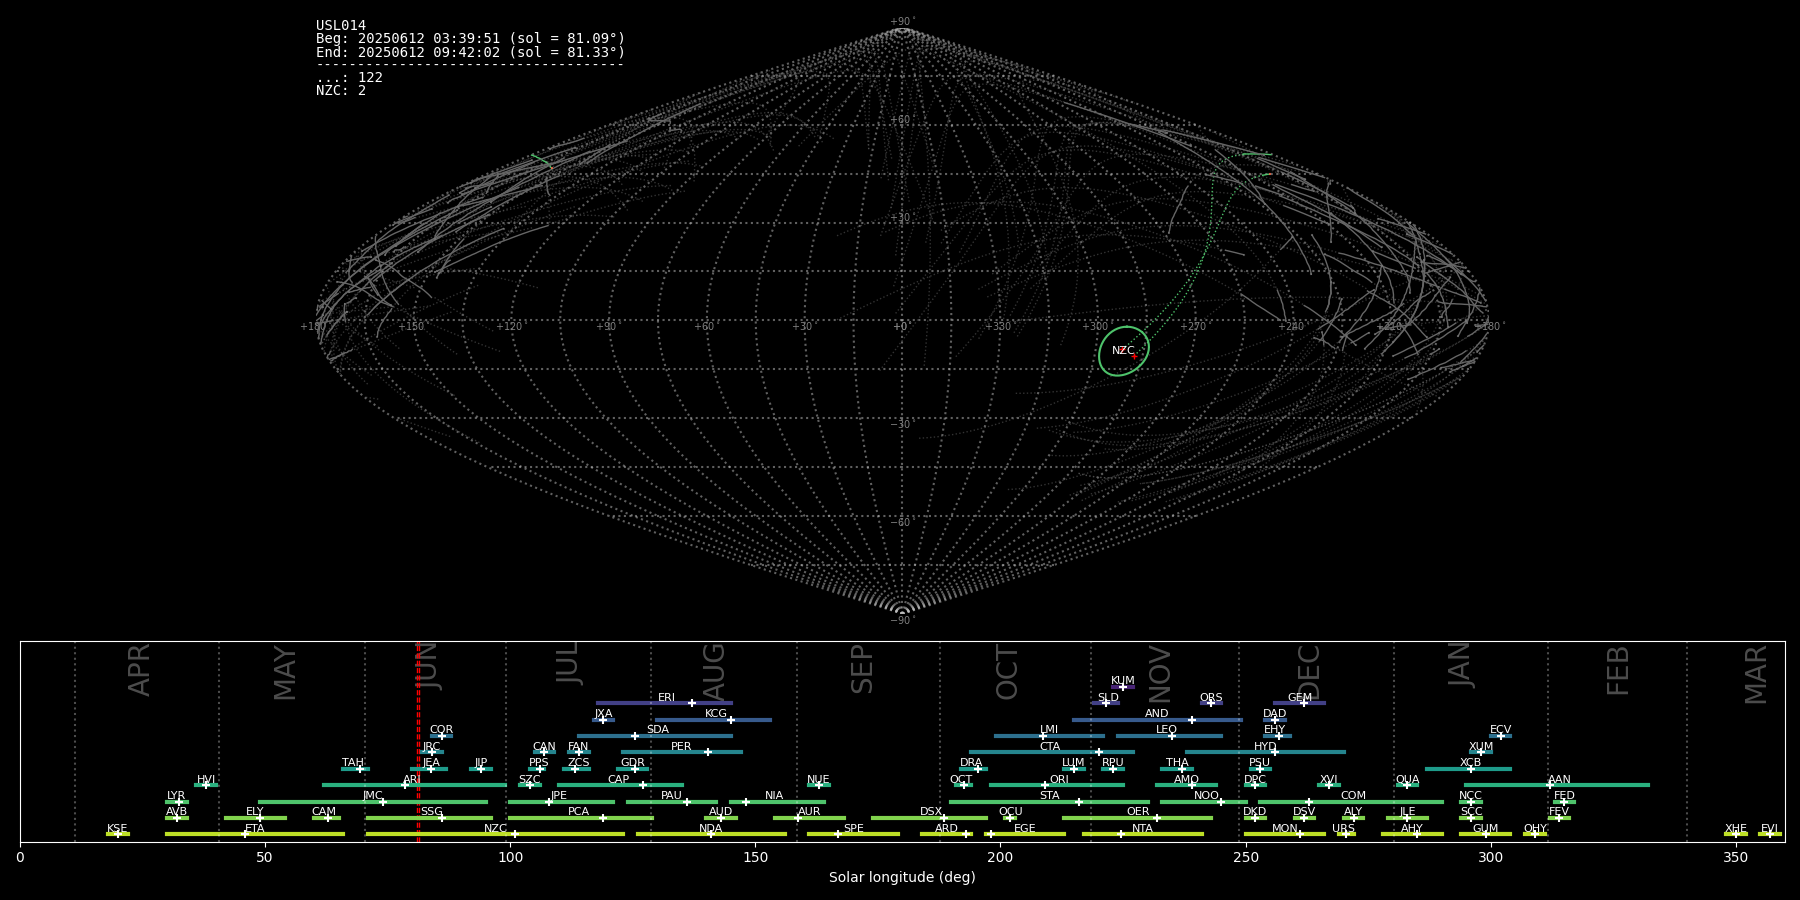1800x900 pixels.
Task: Click the HVI shower marker
Action: point(206,785)
